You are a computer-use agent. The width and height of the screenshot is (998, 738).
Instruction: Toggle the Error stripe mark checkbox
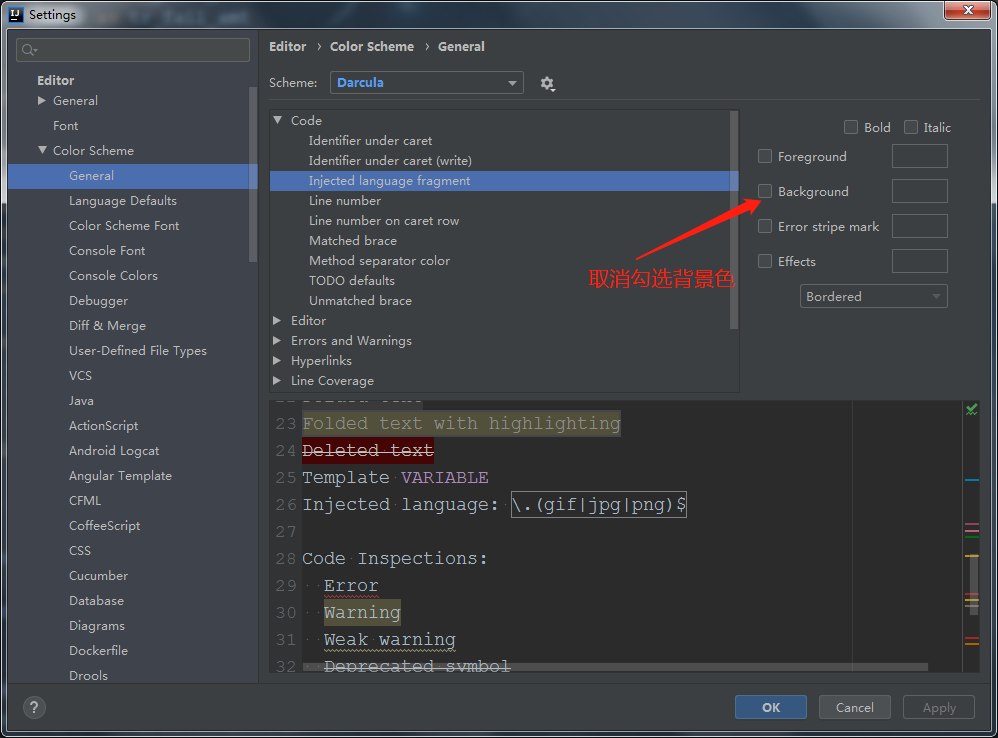click(765, 226)
